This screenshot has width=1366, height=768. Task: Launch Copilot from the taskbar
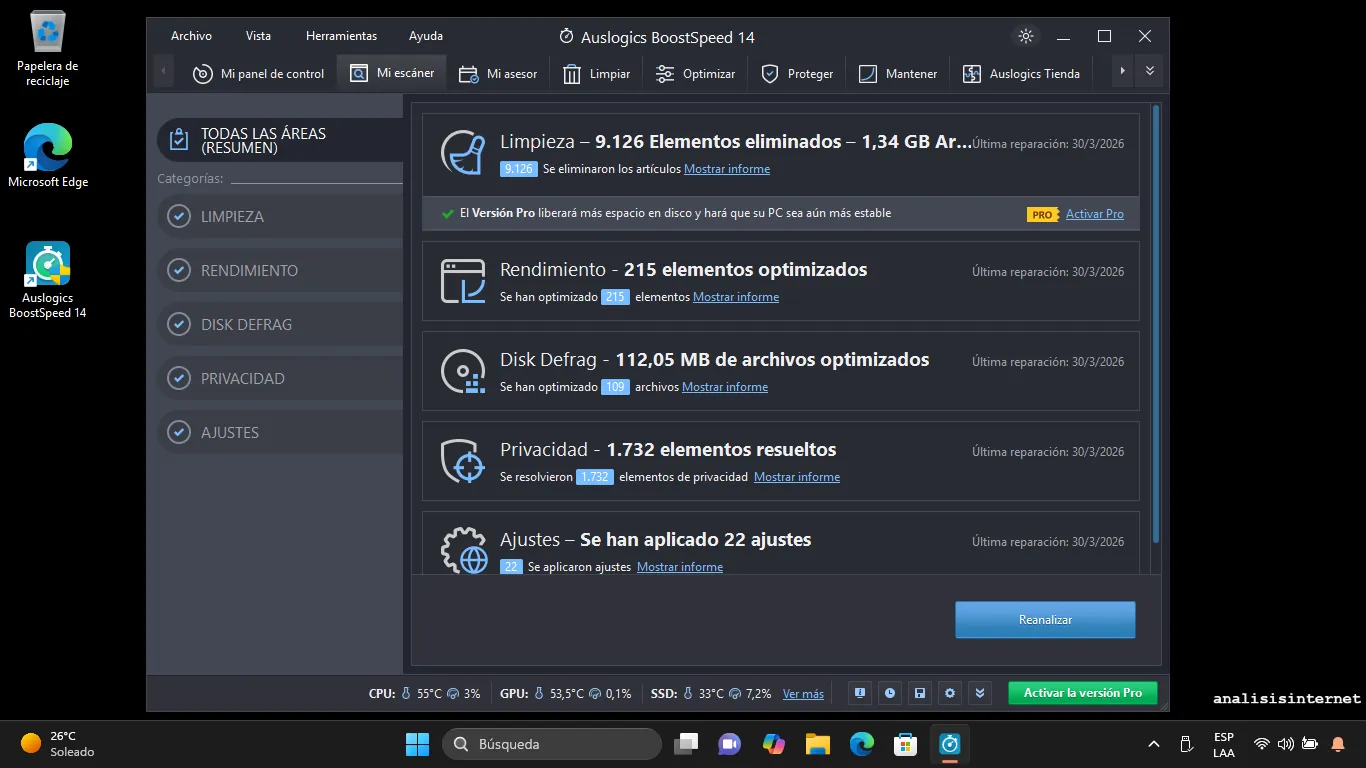pyautogui.click(x=774, y=744)
